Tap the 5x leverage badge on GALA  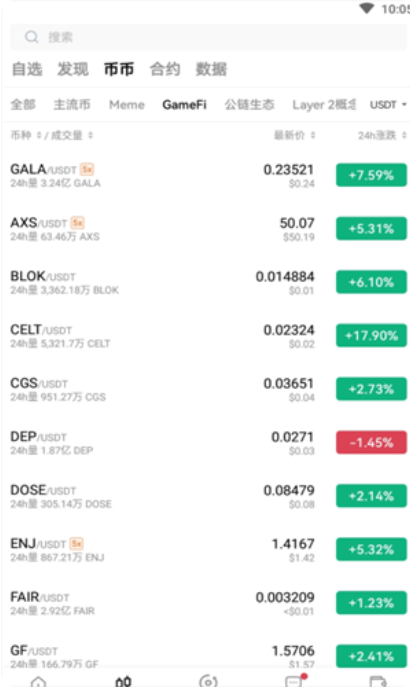pyautogui.click(x=87, y=169)
